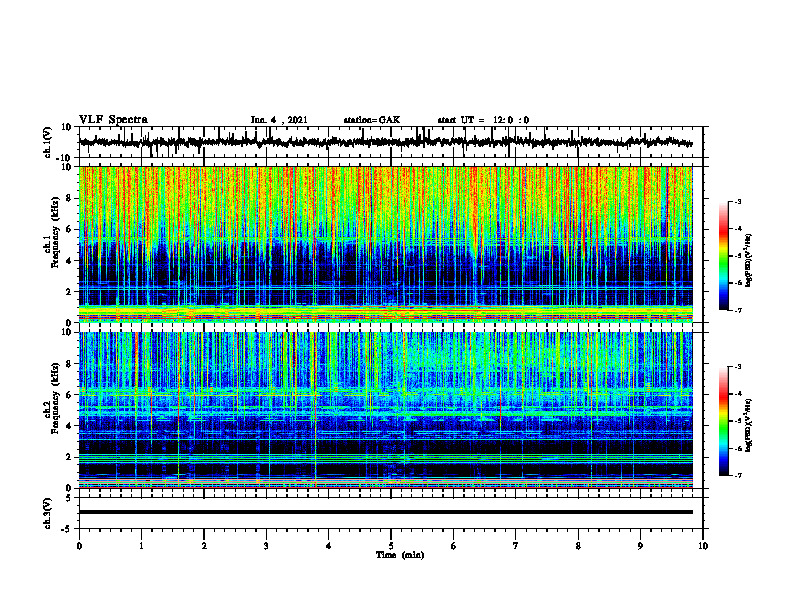Click the ch.3 flat black voltage trace

(385, 512)
